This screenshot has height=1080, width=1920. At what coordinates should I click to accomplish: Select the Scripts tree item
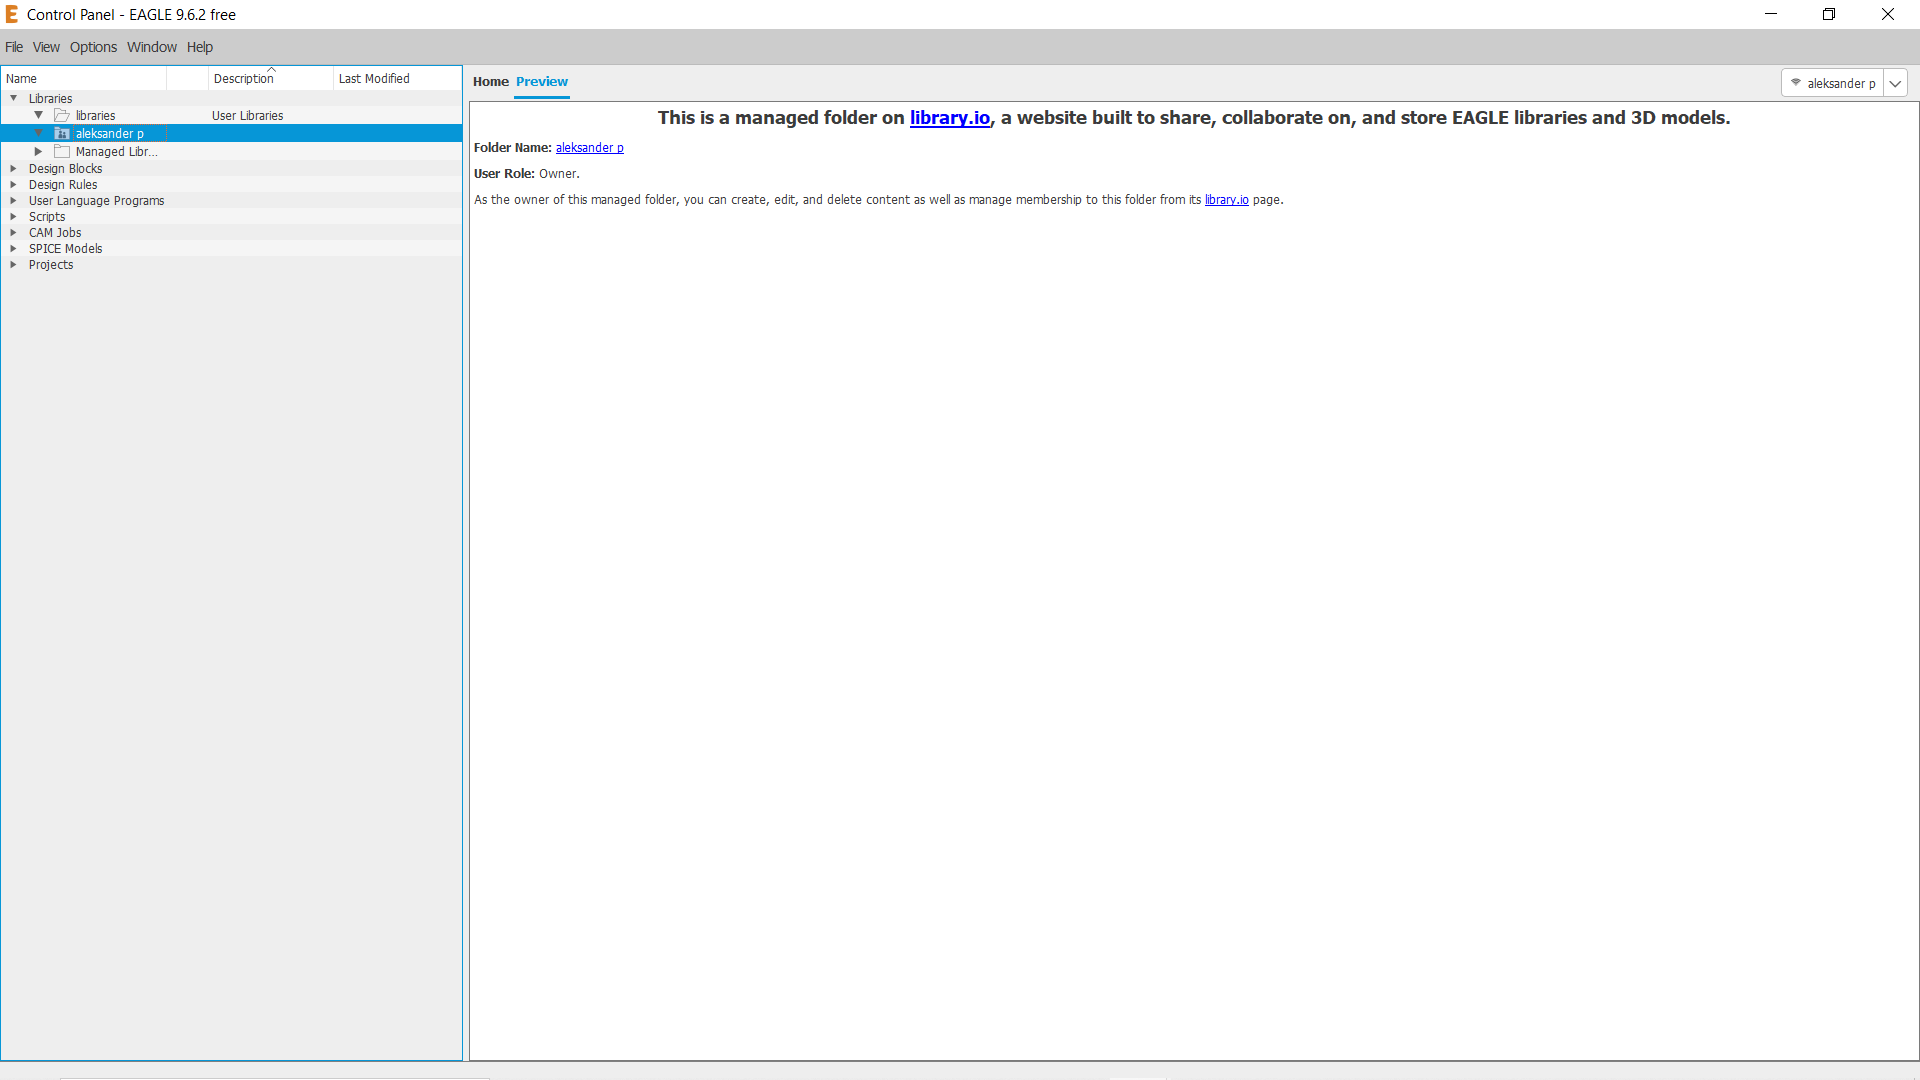click(47, 217)
